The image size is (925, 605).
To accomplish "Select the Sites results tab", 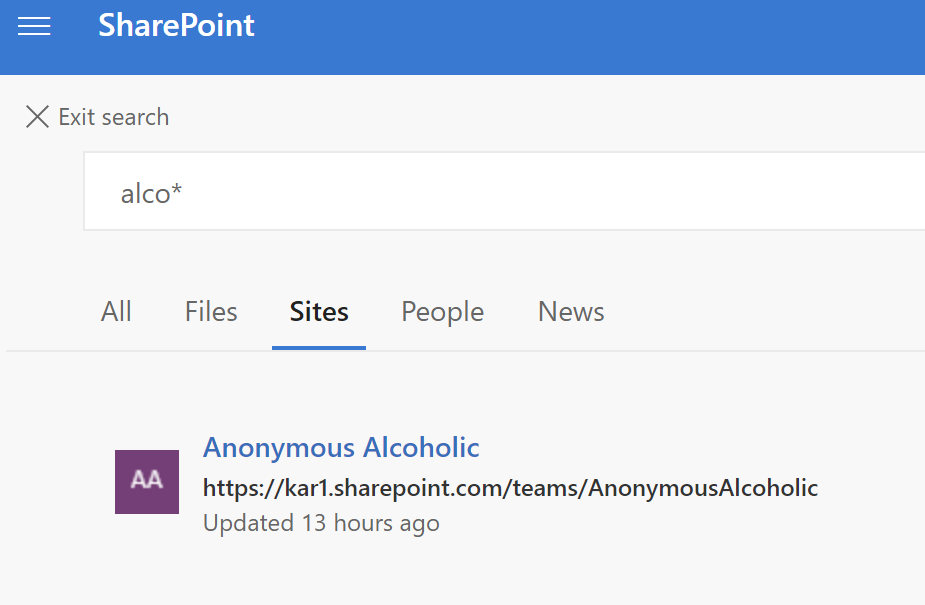I will coord(319,311).
